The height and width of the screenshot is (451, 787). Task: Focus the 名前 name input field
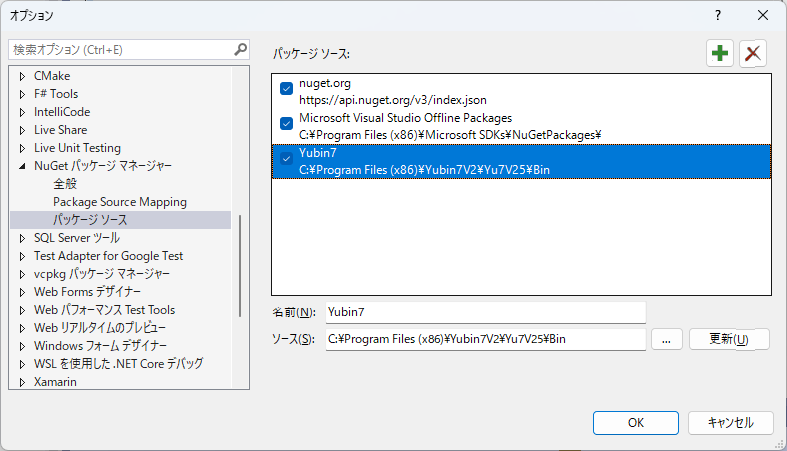point(485,312)
